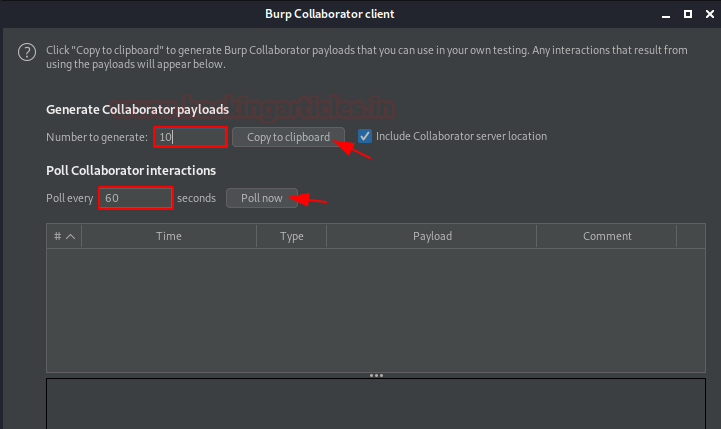
Task: Click the help question mark icon
Action: [27, 52]
